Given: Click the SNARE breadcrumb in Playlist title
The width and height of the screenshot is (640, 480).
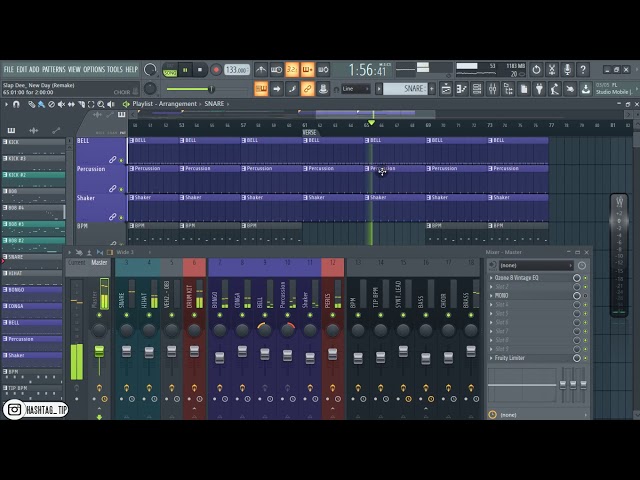Looking at the screenshot, I should pos(214,104).
